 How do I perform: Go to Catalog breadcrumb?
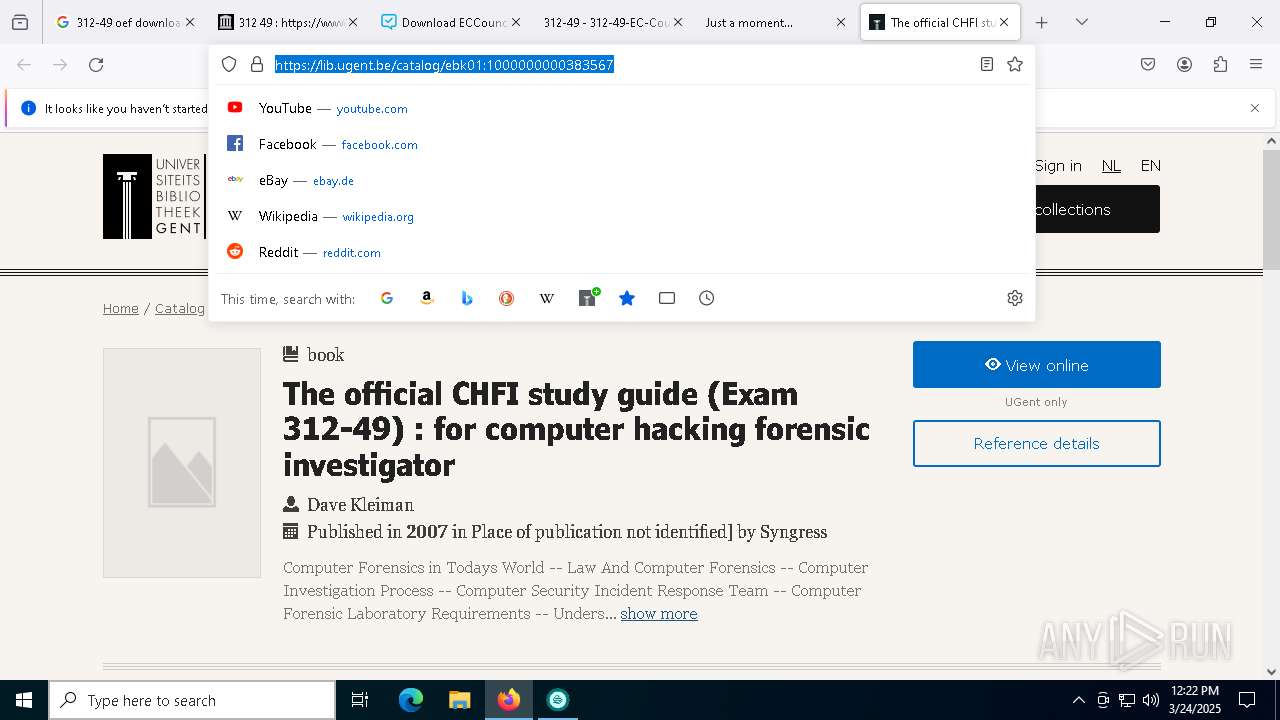pyautogui.click(x=180, y=308)
